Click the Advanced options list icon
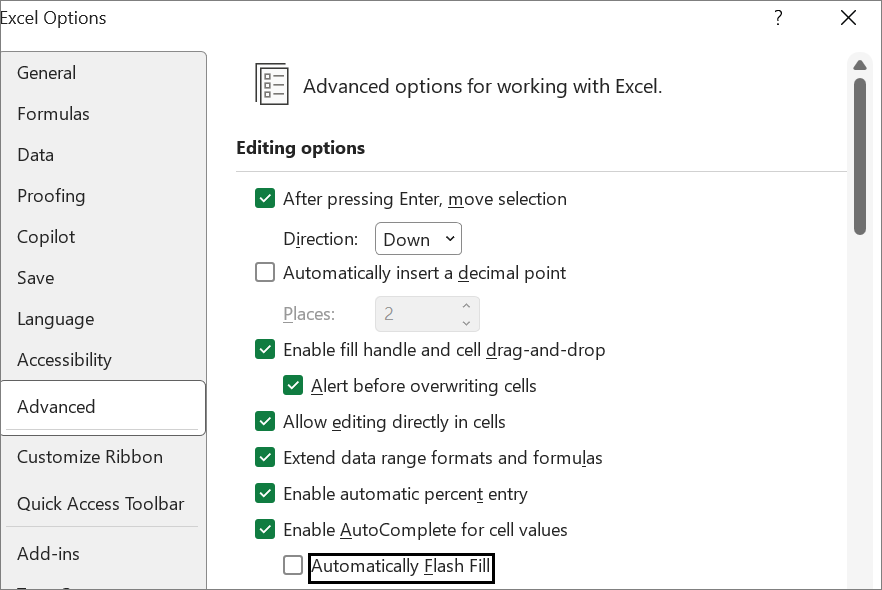 click(272, 84)
